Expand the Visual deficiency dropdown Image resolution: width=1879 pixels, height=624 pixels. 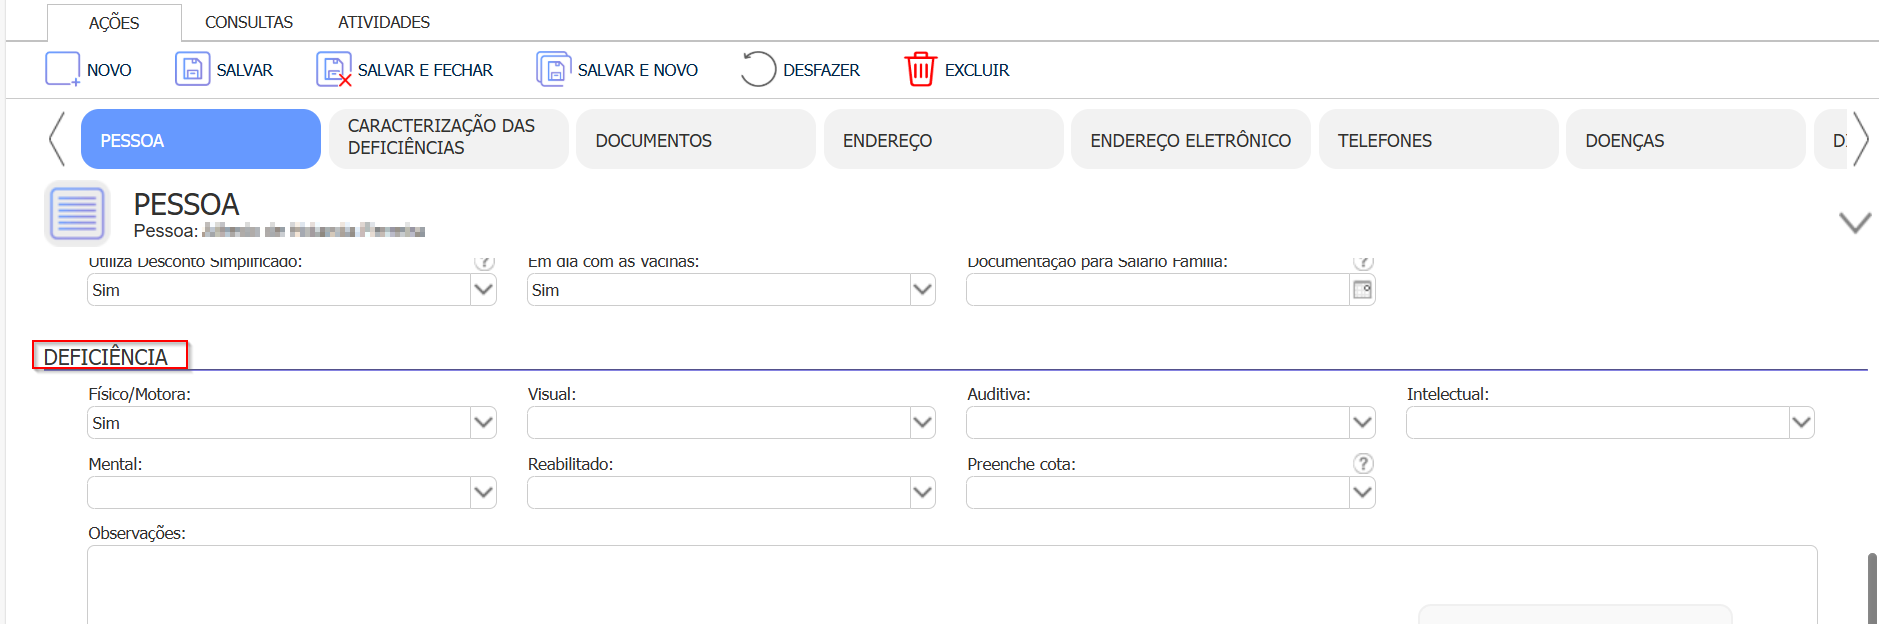[922, 423]
